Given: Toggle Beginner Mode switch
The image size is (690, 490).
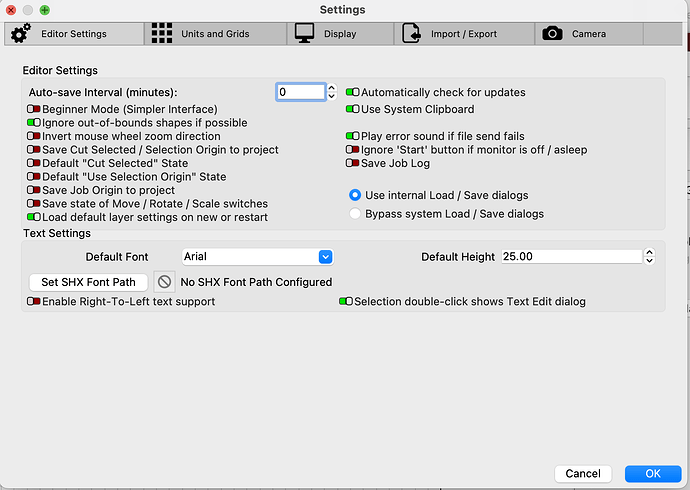Looking at the screenshot, I should coord(34,109).
